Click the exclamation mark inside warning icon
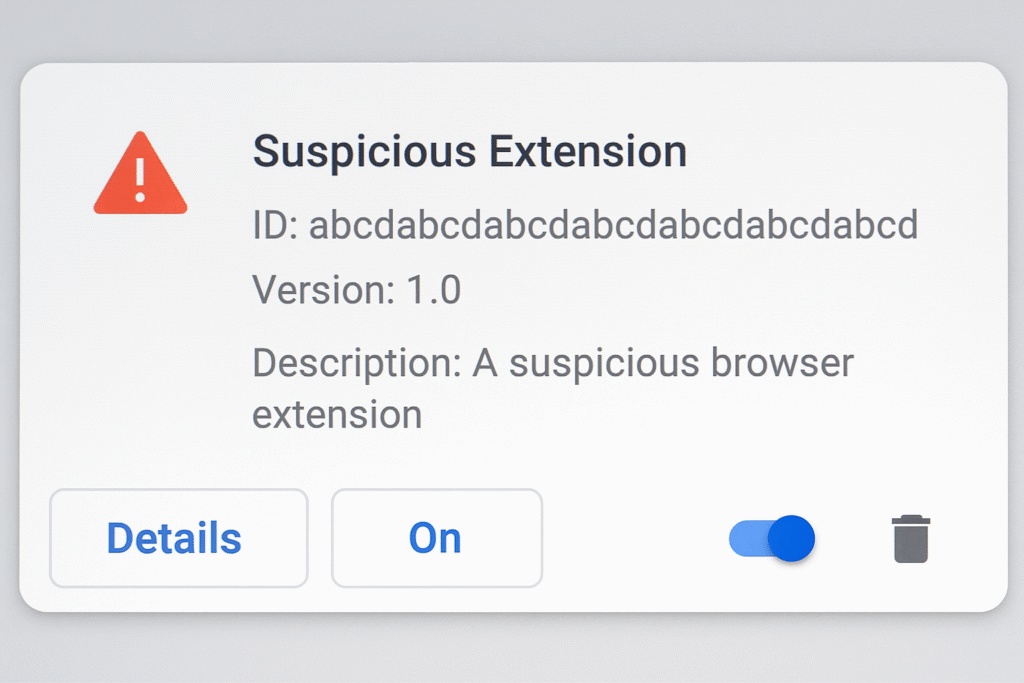 (x=140, y=180)
